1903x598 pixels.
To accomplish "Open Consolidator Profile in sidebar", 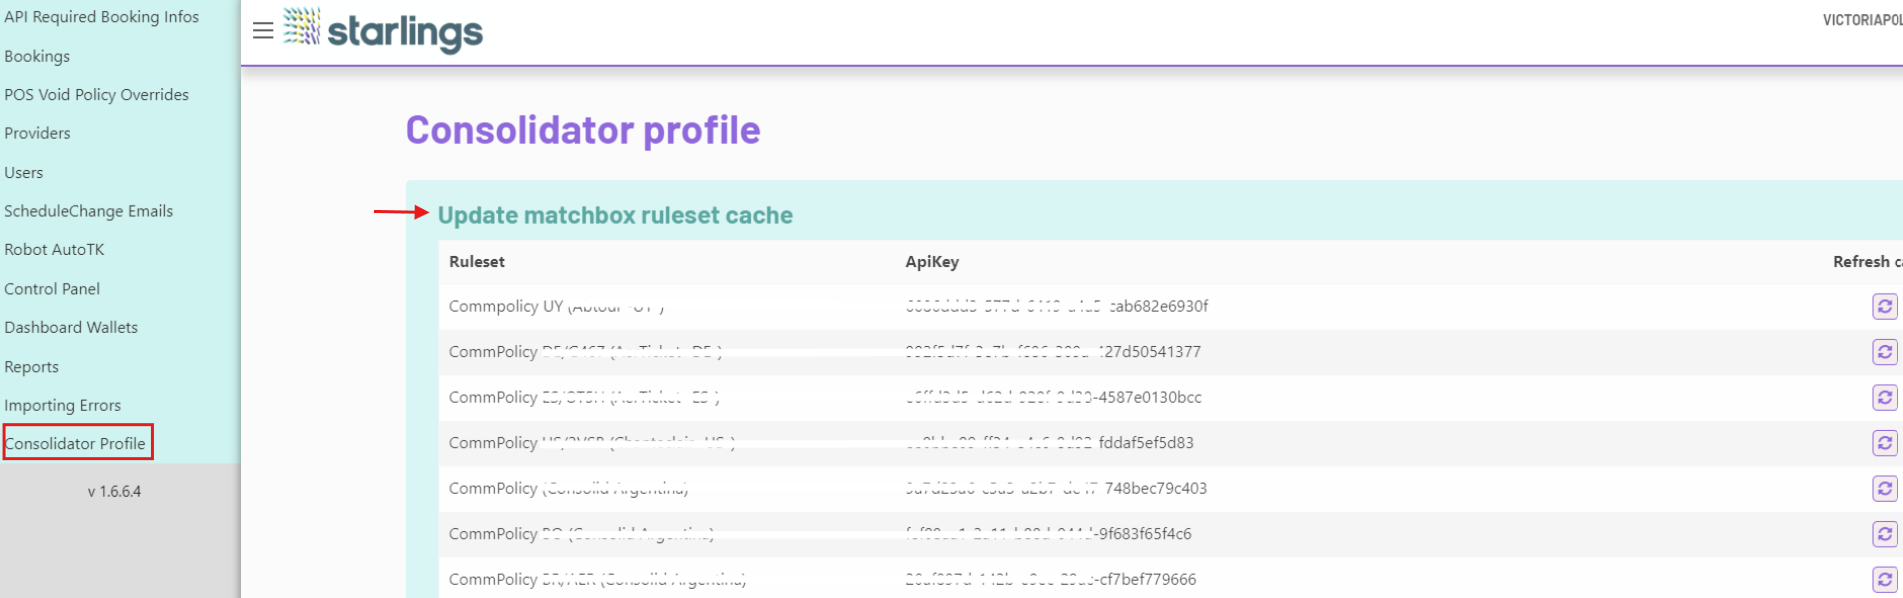I will [76, 443].
